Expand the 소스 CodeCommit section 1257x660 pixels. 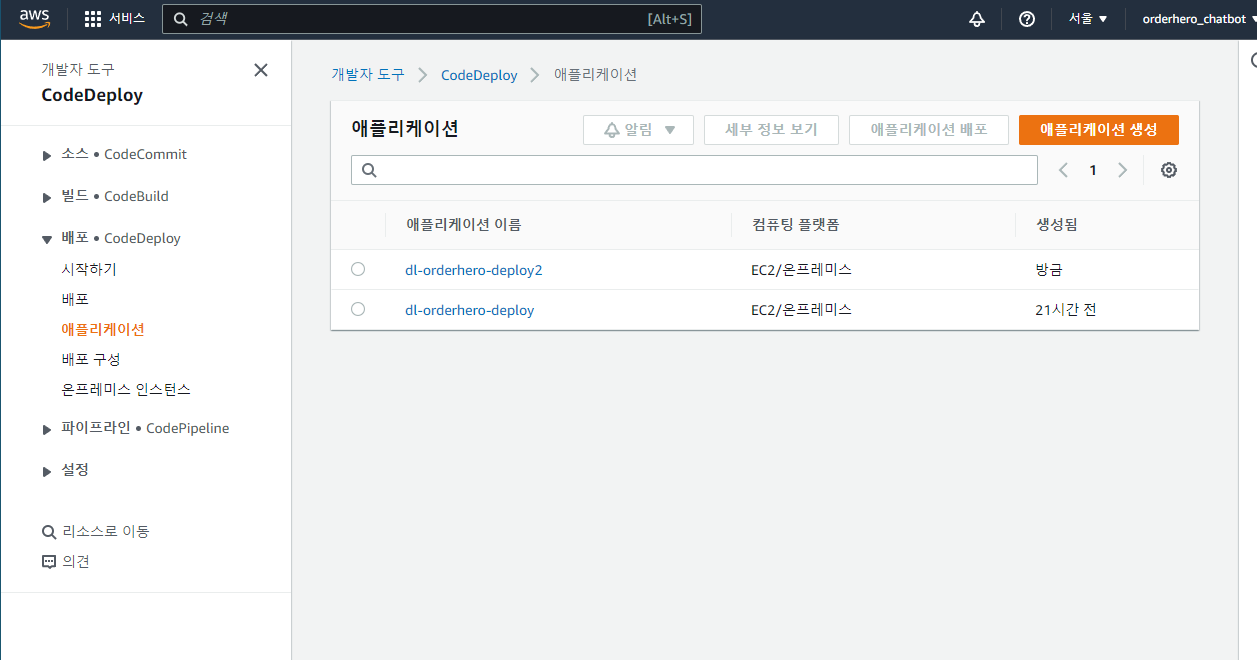pyautogui.click(x=46, y=155)
